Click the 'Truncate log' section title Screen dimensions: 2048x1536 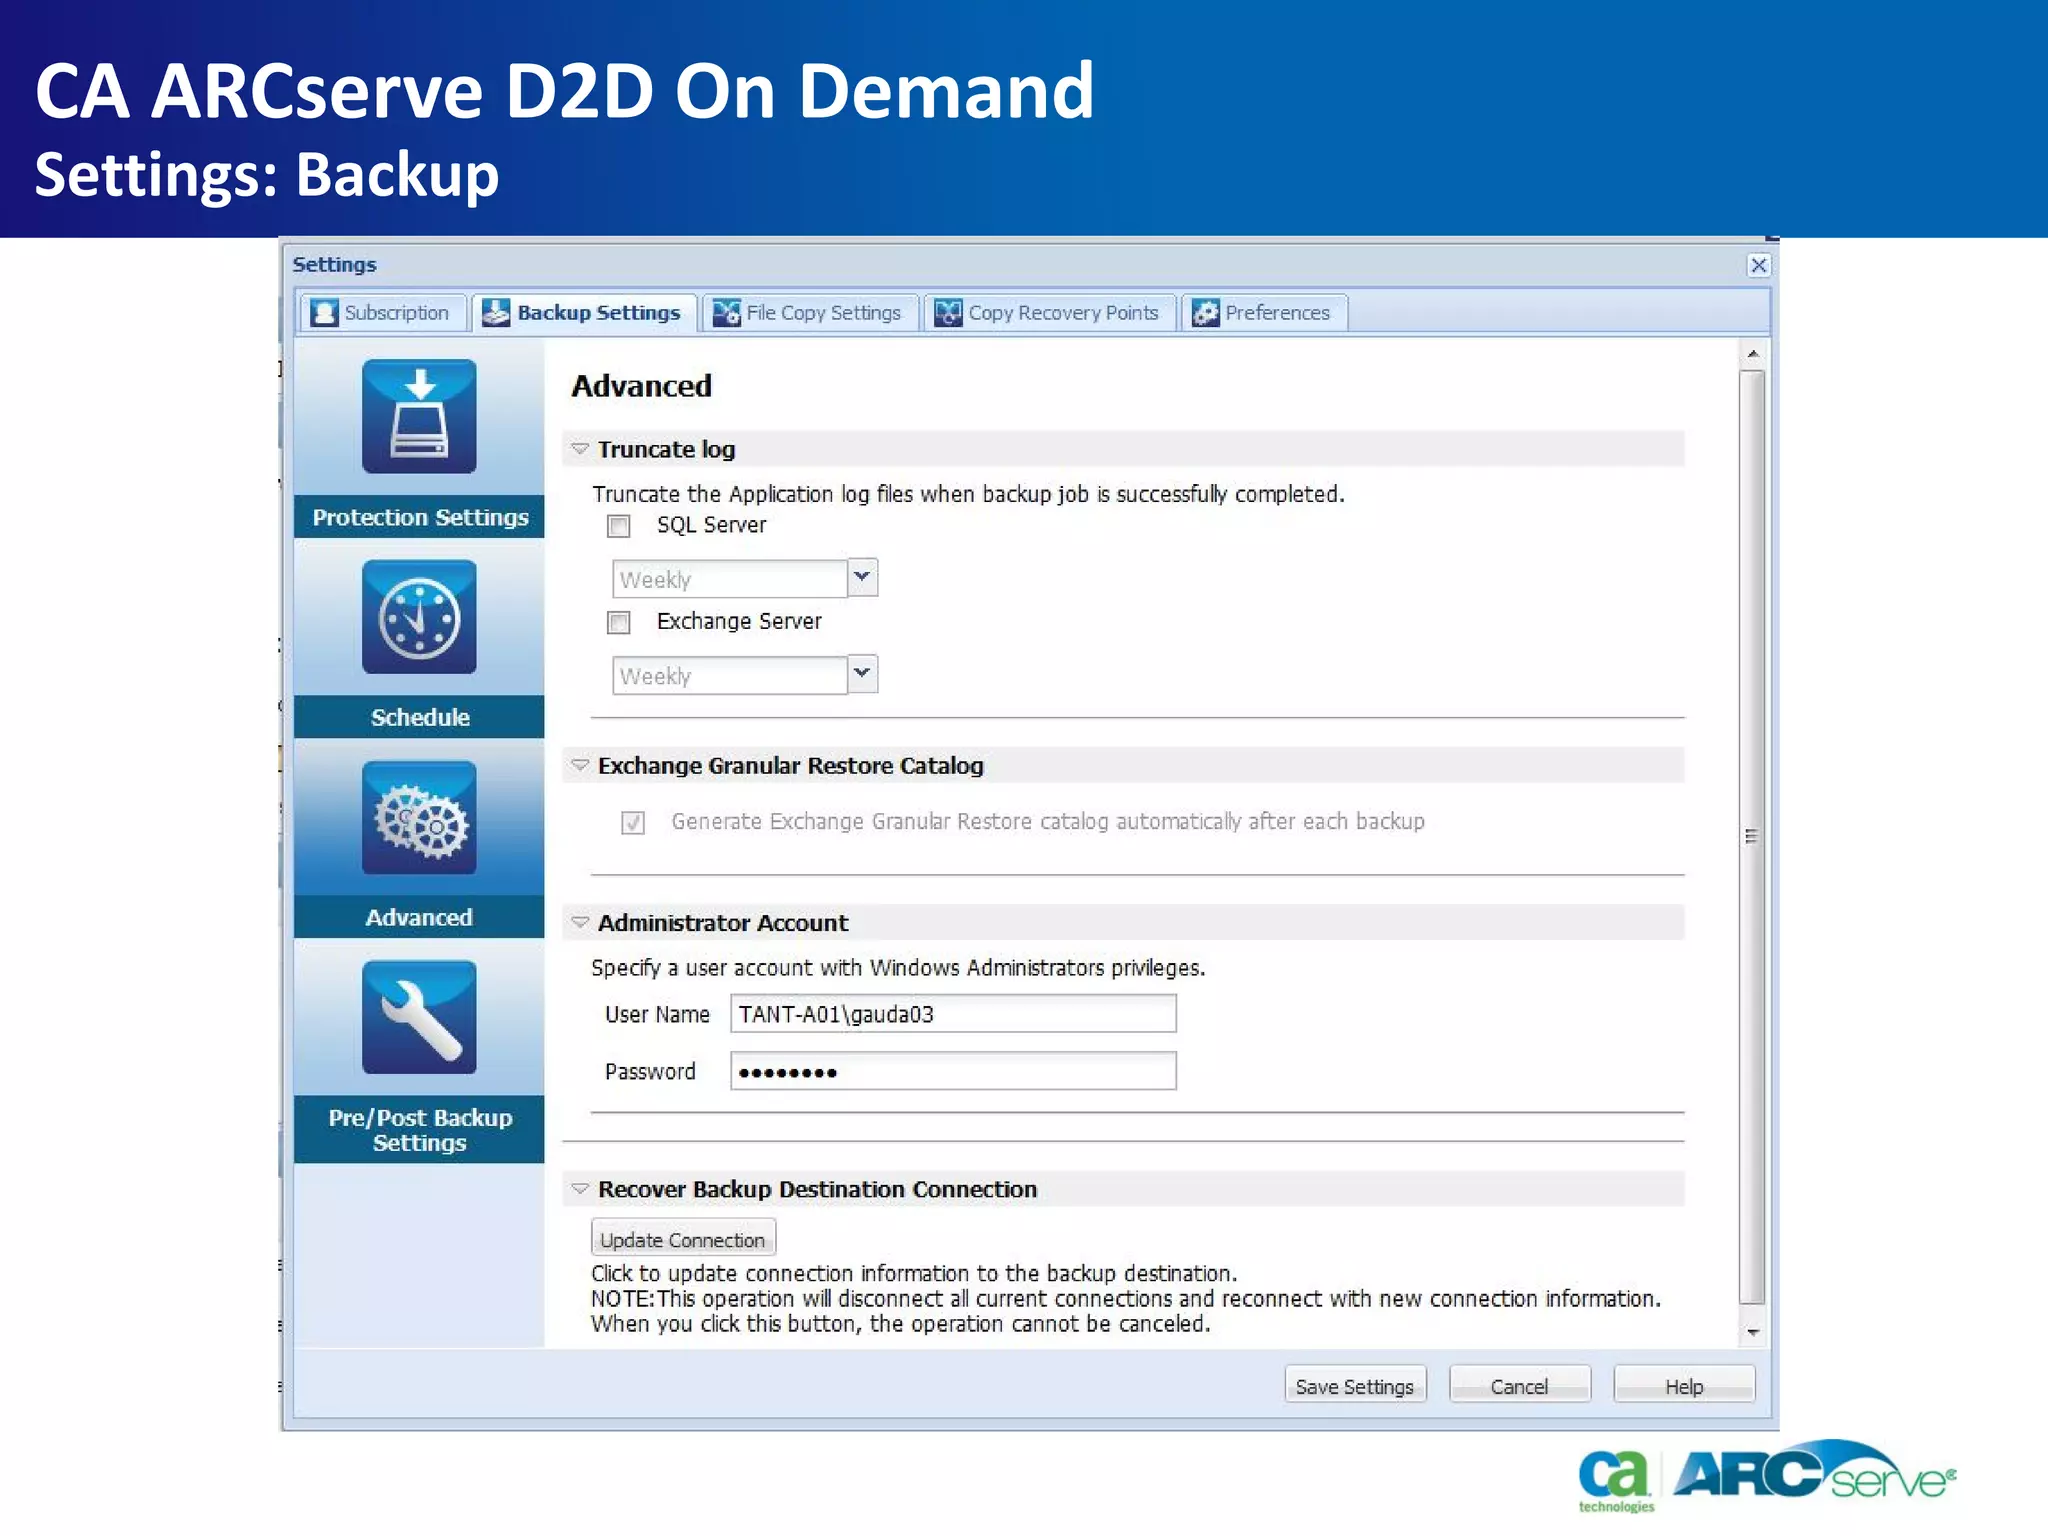point(666,449)
